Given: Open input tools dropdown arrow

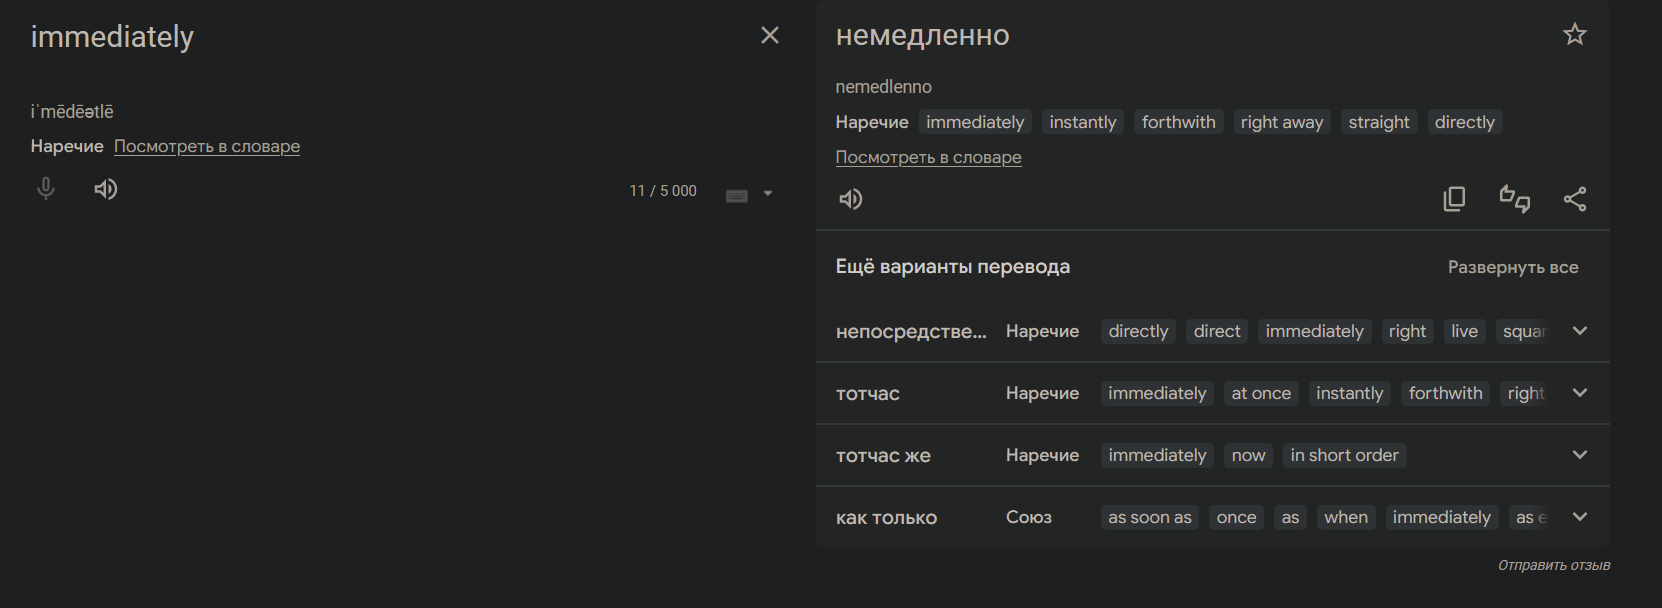Looking at the screenshot, I should [768, 194].
